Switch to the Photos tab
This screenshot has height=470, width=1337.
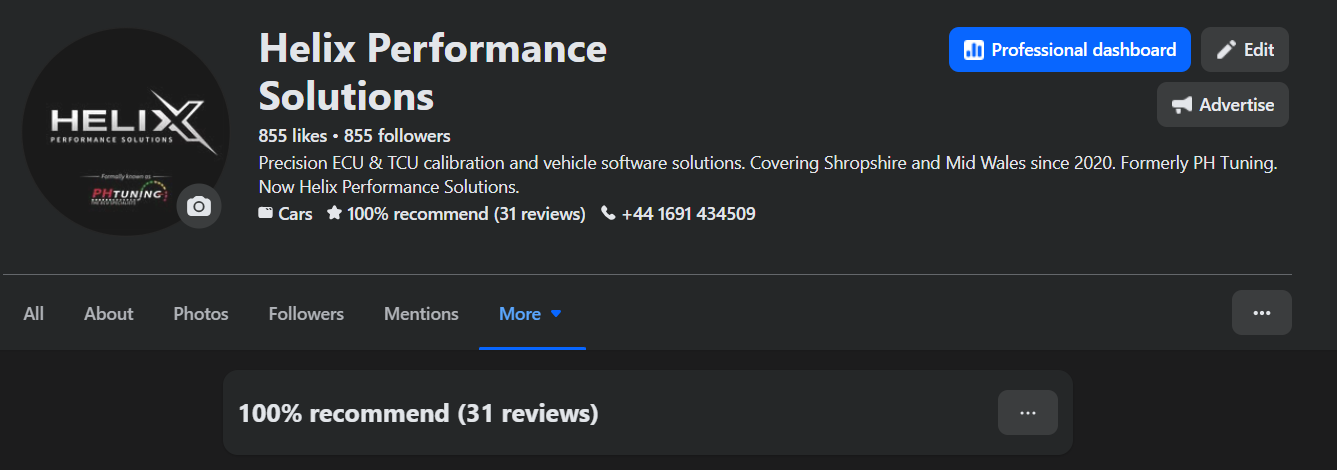click(x=201, y=313)
